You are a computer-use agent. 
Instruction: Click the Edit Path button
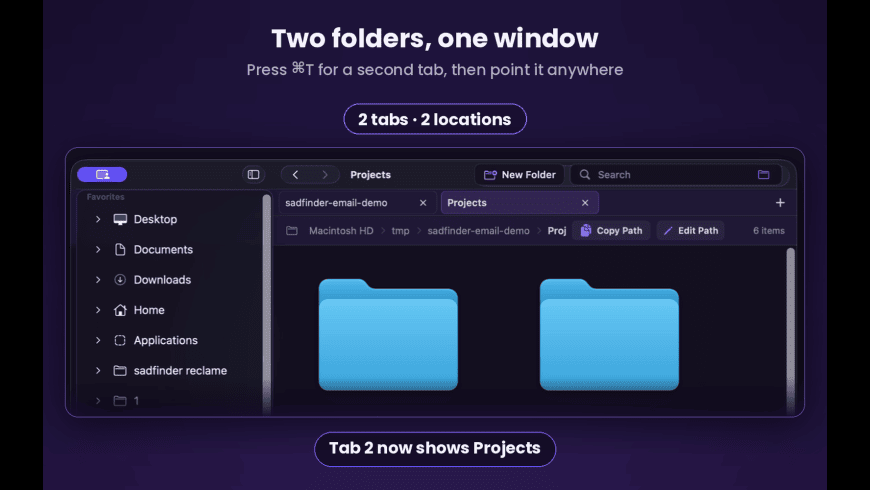pos(691,230)
